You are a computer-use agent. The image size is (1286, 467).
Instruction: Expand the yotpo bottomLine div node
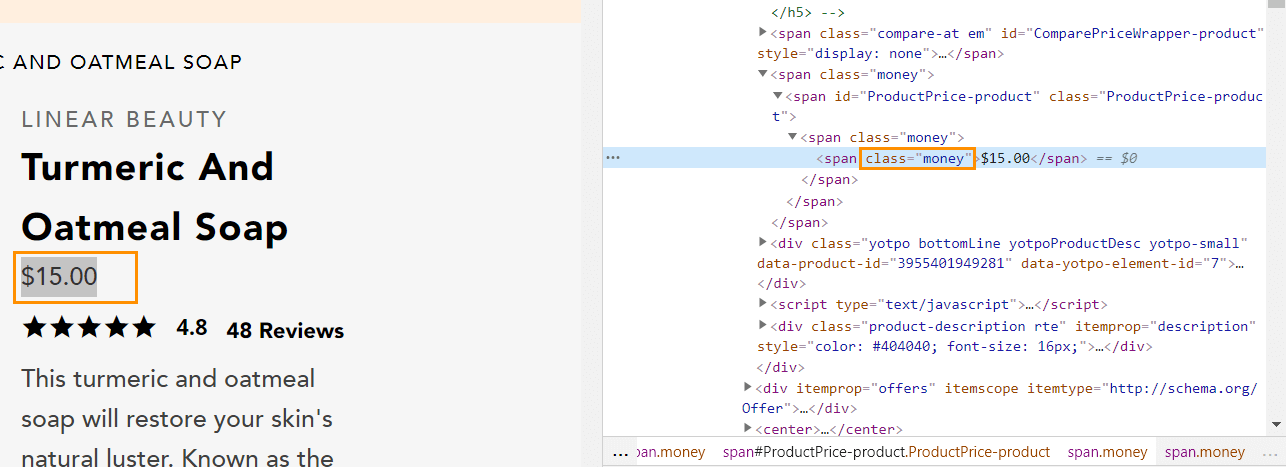[x=763, y=243]
